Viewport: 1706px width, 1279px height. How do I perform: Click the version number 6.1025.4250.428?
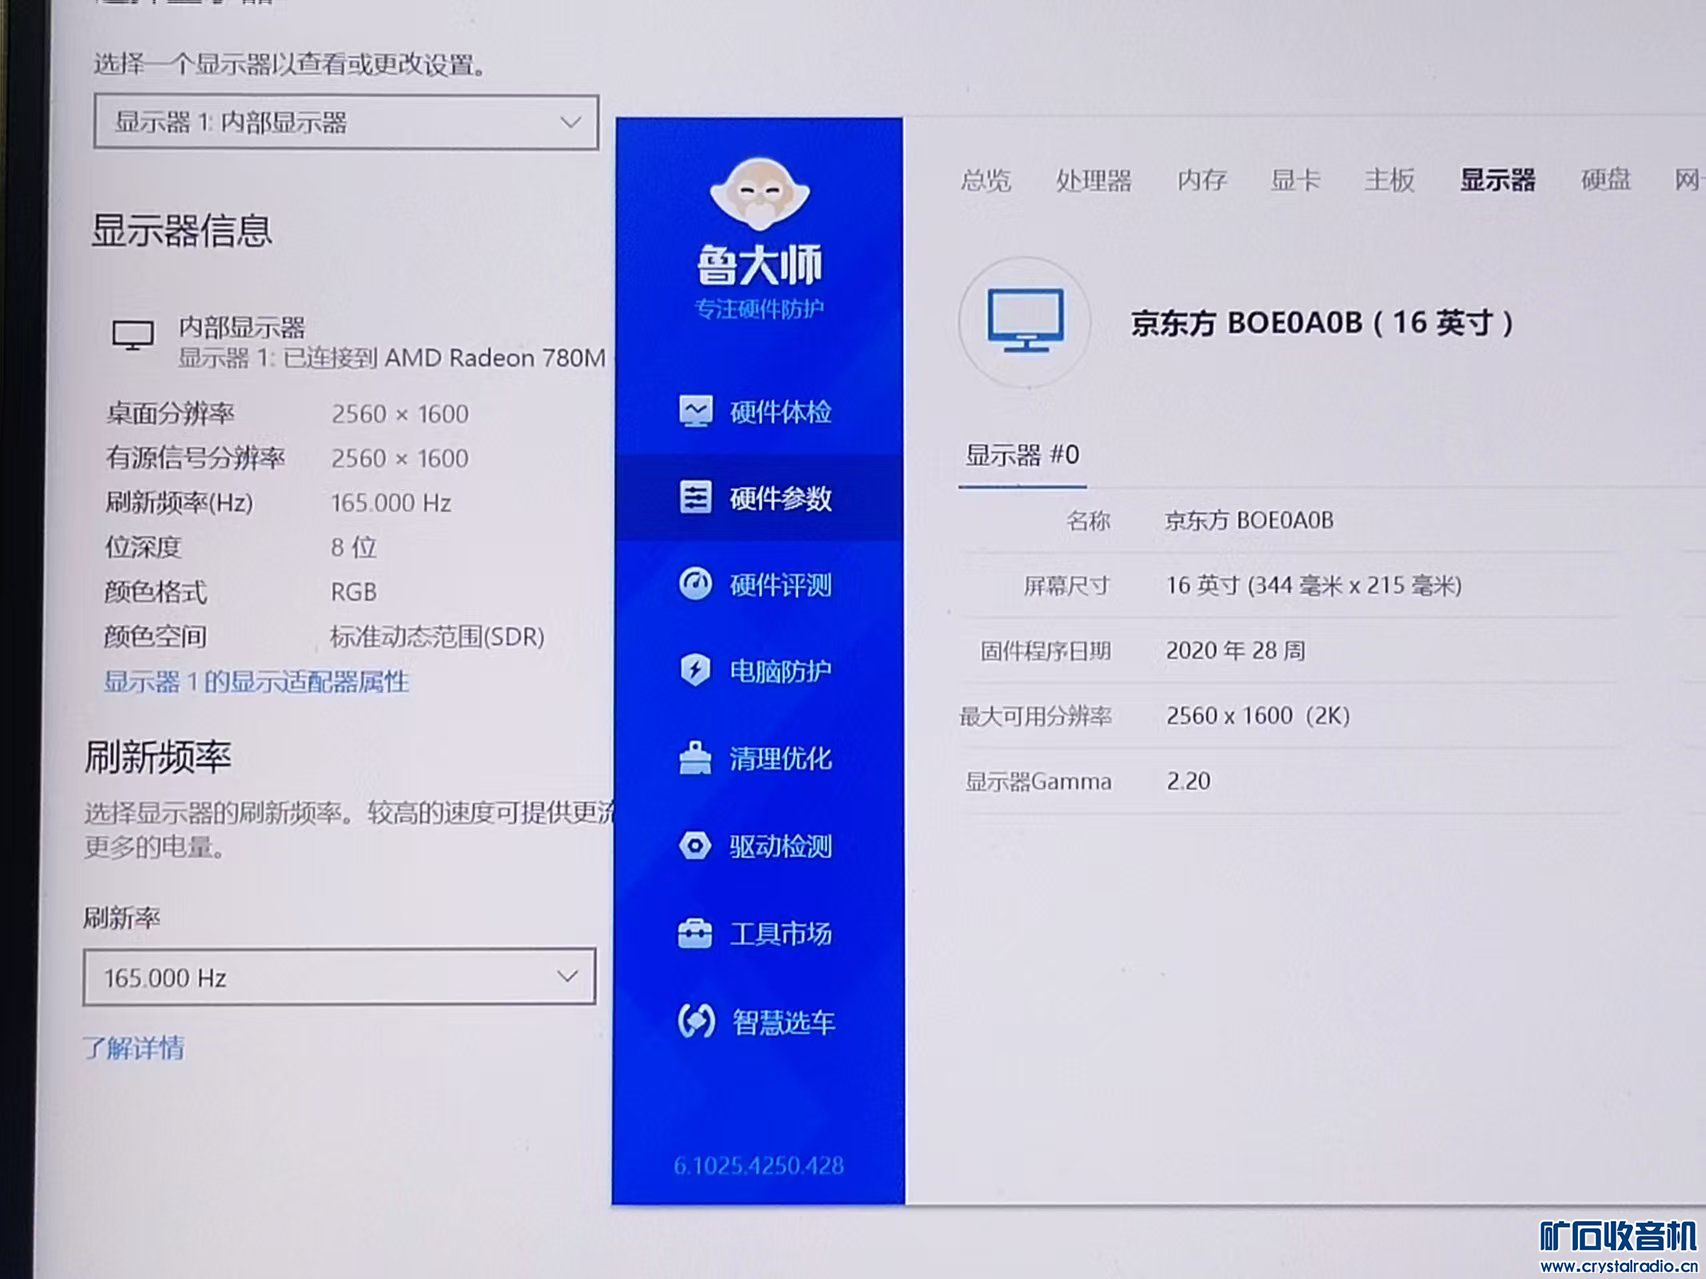click(x=758, y=1165)
